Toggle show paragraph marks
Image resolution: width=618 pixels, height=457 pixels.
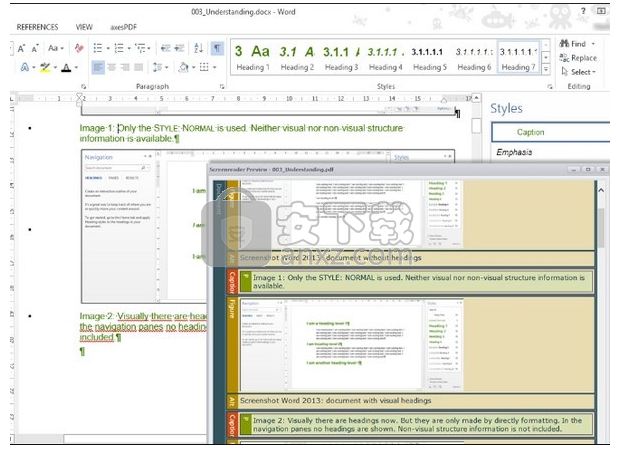[217, 48]
